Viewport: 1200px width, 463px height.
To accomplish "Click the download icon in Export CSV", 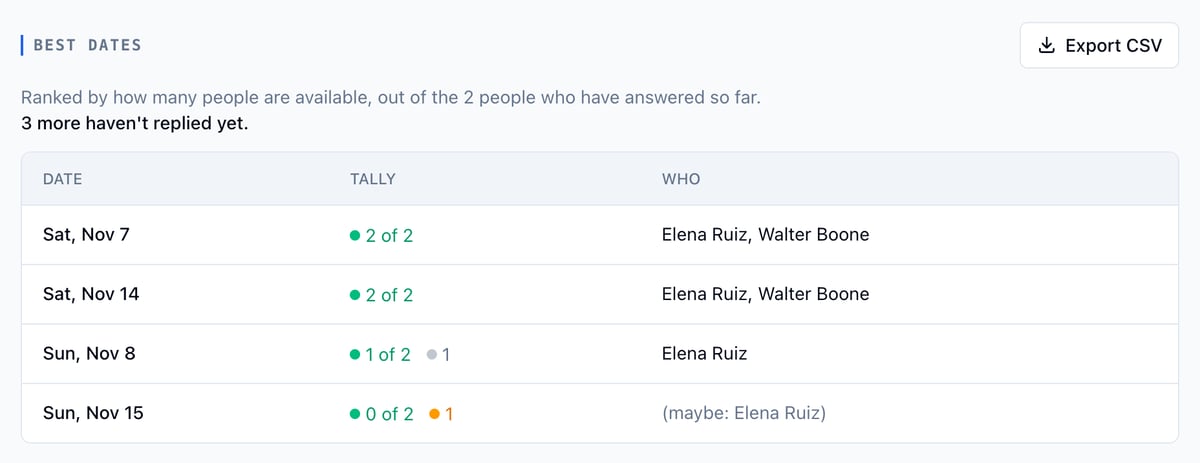I will [1047, 46].
